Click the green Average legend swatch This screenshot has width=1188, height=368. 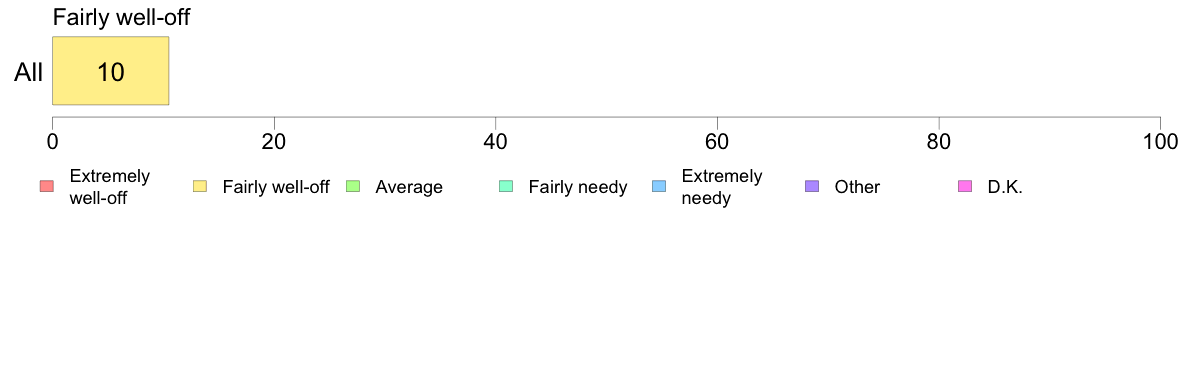[353, 186]
